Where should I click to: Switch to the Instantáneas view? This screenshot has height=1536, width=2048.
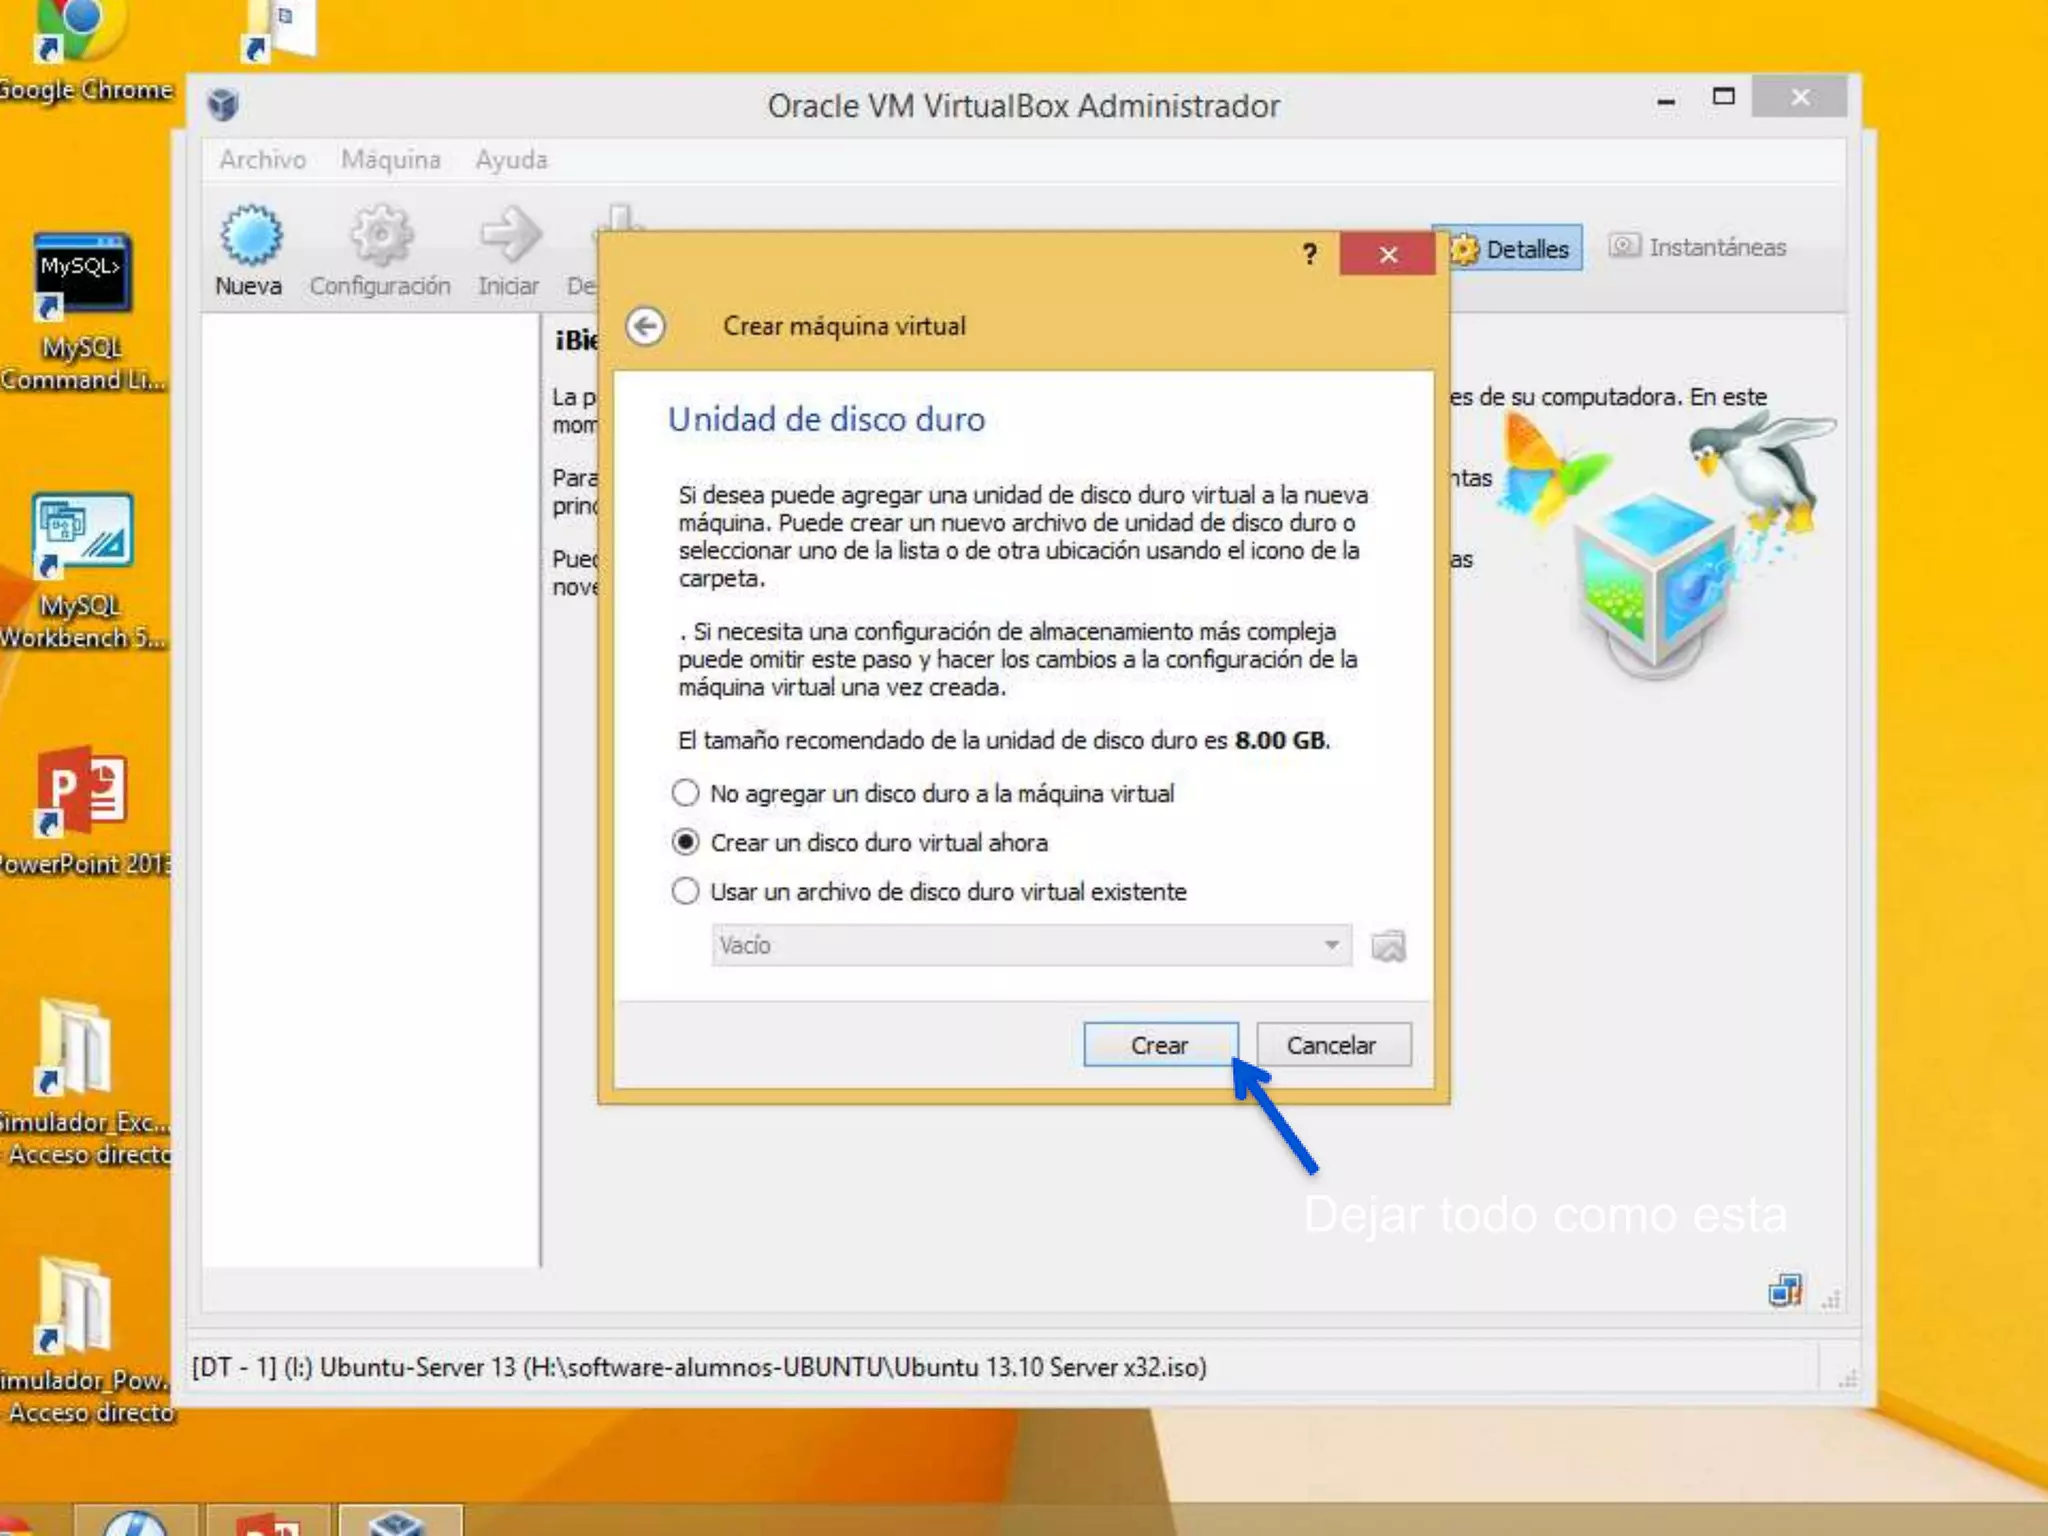click(x=1698, y=247)
